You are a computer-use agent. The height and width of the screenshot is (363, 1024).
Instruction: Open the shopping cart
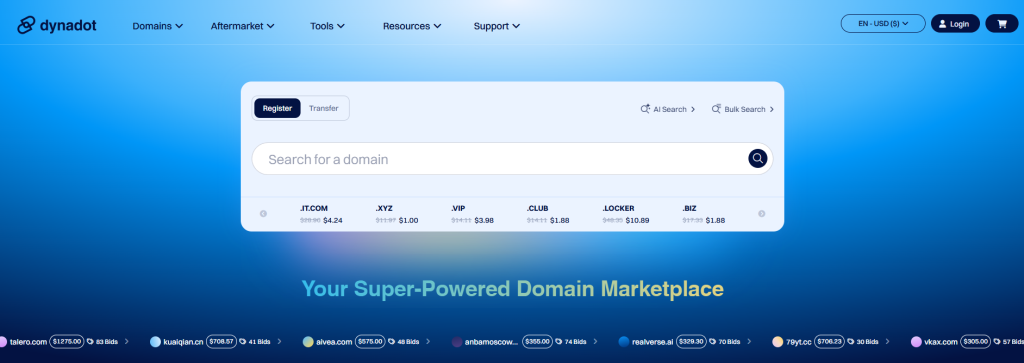[x=1001, y=24]
